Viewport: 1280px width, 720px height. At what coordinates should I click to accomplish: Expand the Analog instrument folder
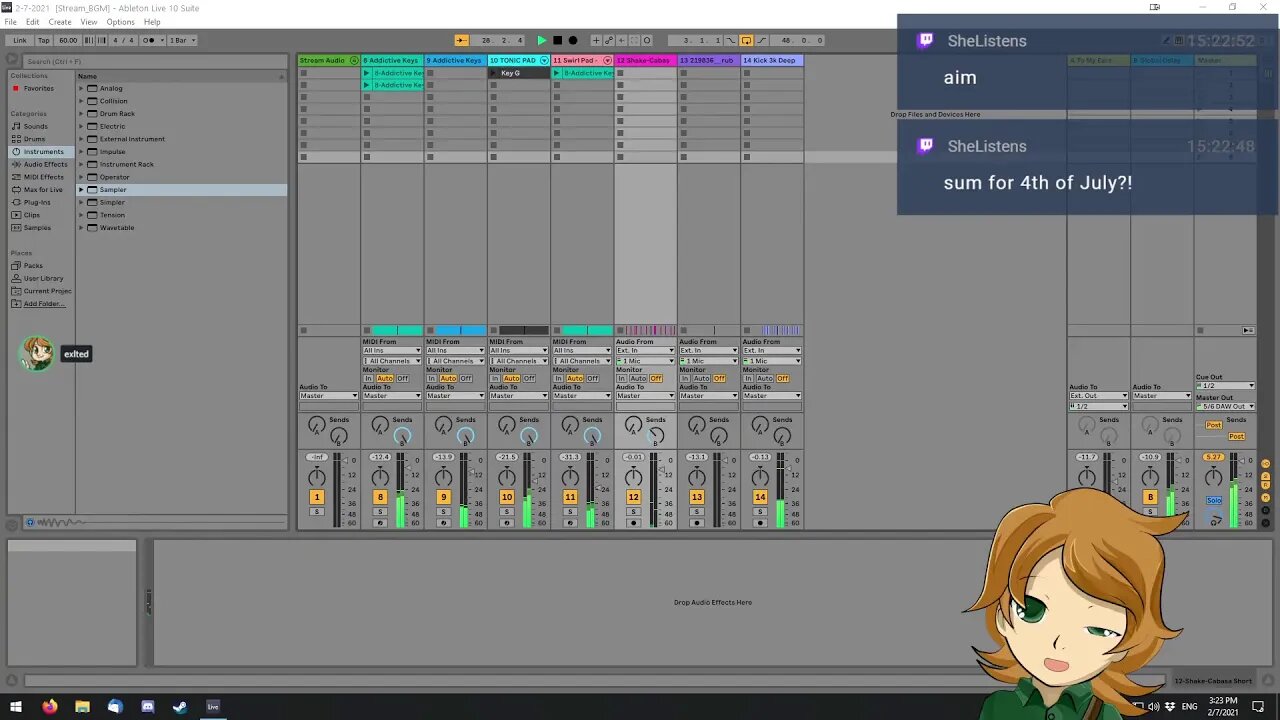coord(82,88)
